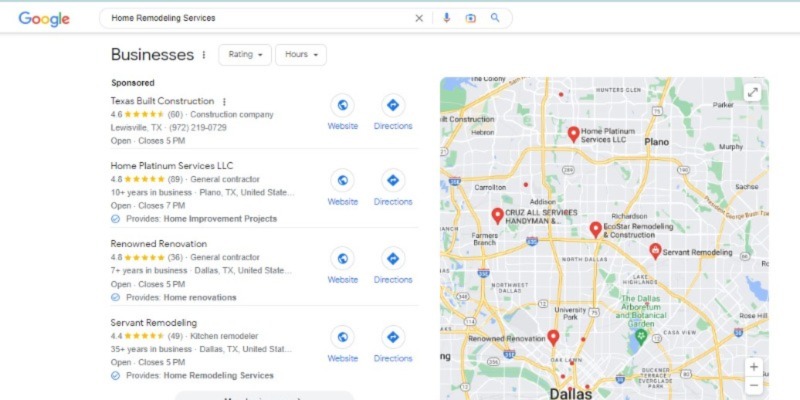Click 'Provides: Home Remodeling Services' text
This screenshot has height=400, width=800.
coord(200,376)
